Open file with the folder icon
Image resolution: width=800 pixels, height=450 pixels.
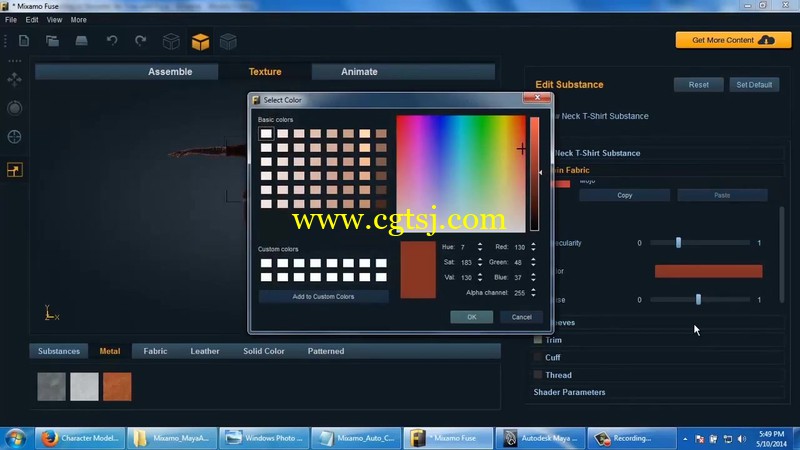pyautogui.click(x=52, y=41)
